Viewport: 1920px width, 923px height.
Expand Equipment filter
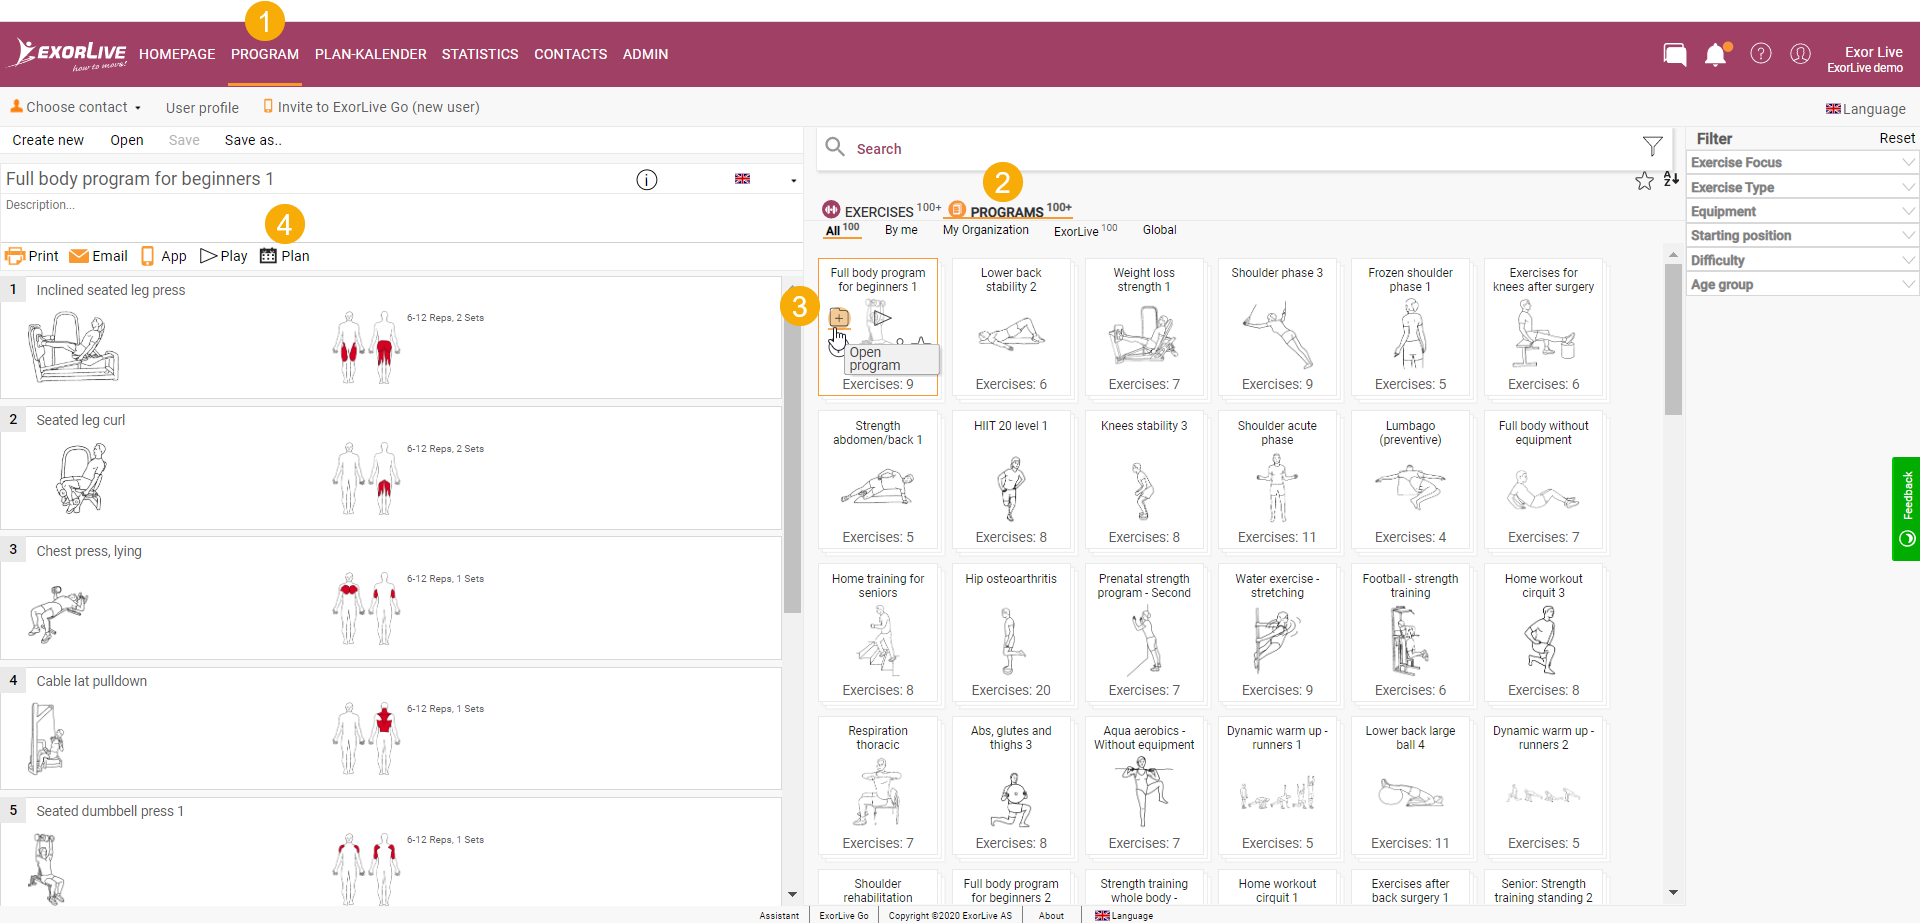point(1802,211)
